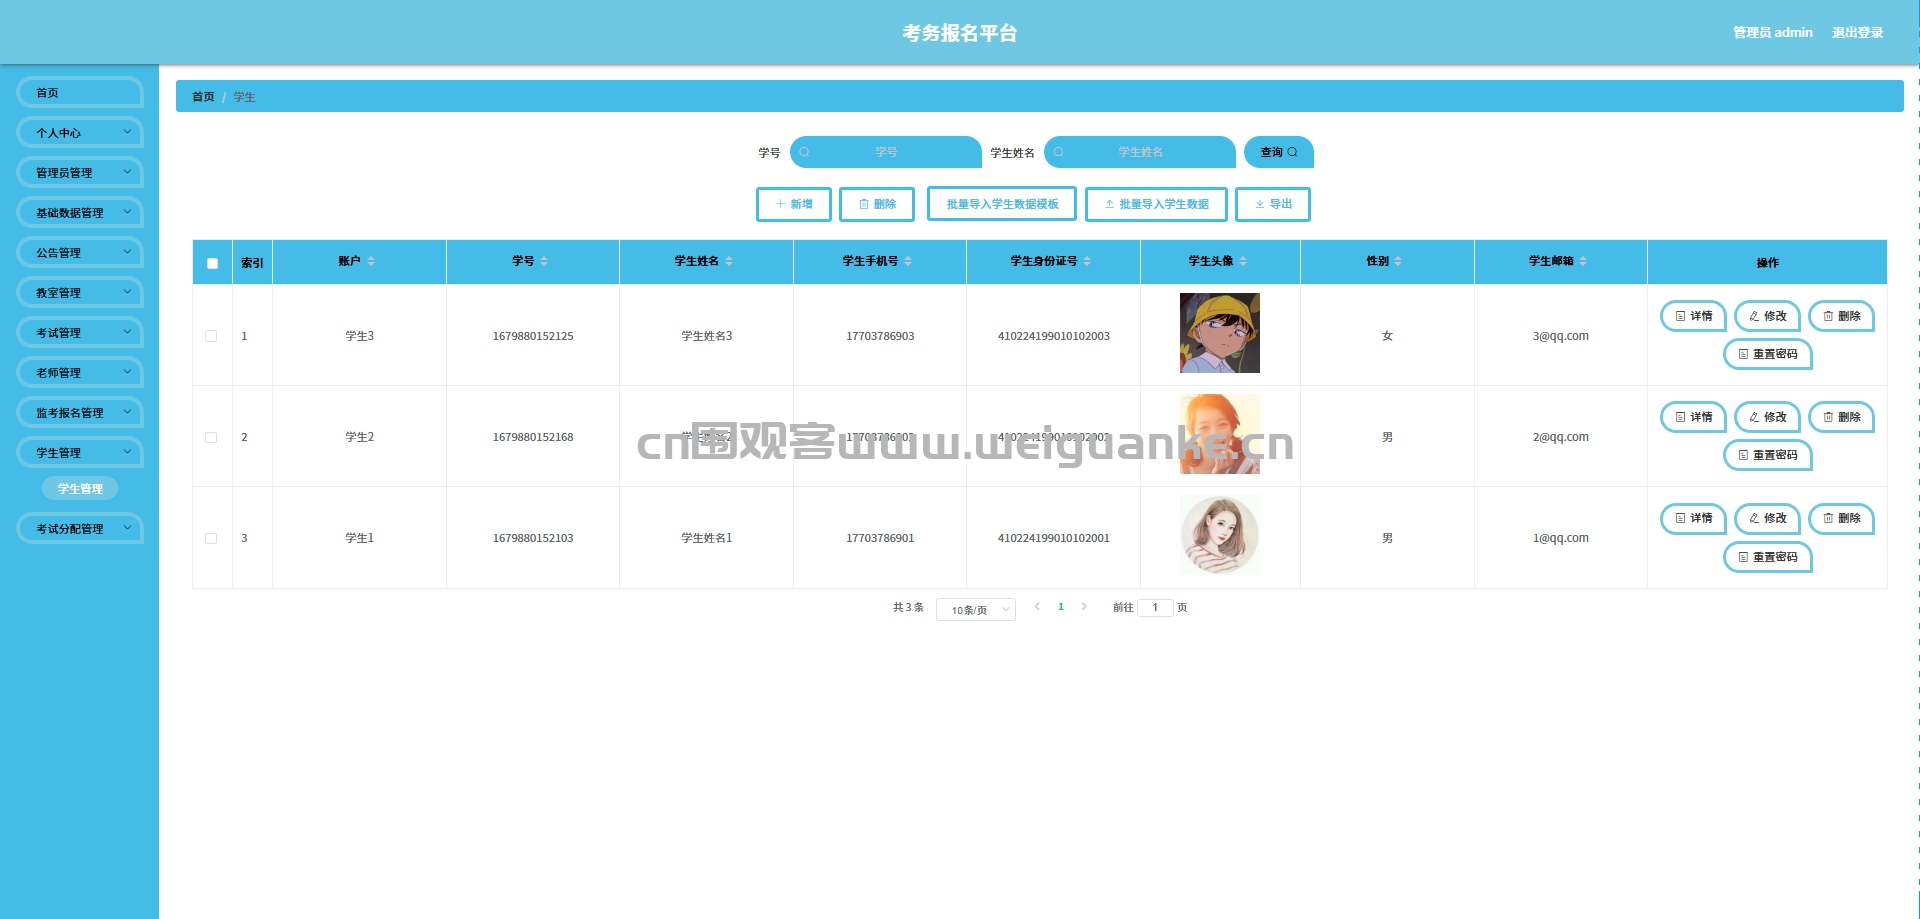
Task: Check the row checkbox for 学生1
Action: pos(211,538)
